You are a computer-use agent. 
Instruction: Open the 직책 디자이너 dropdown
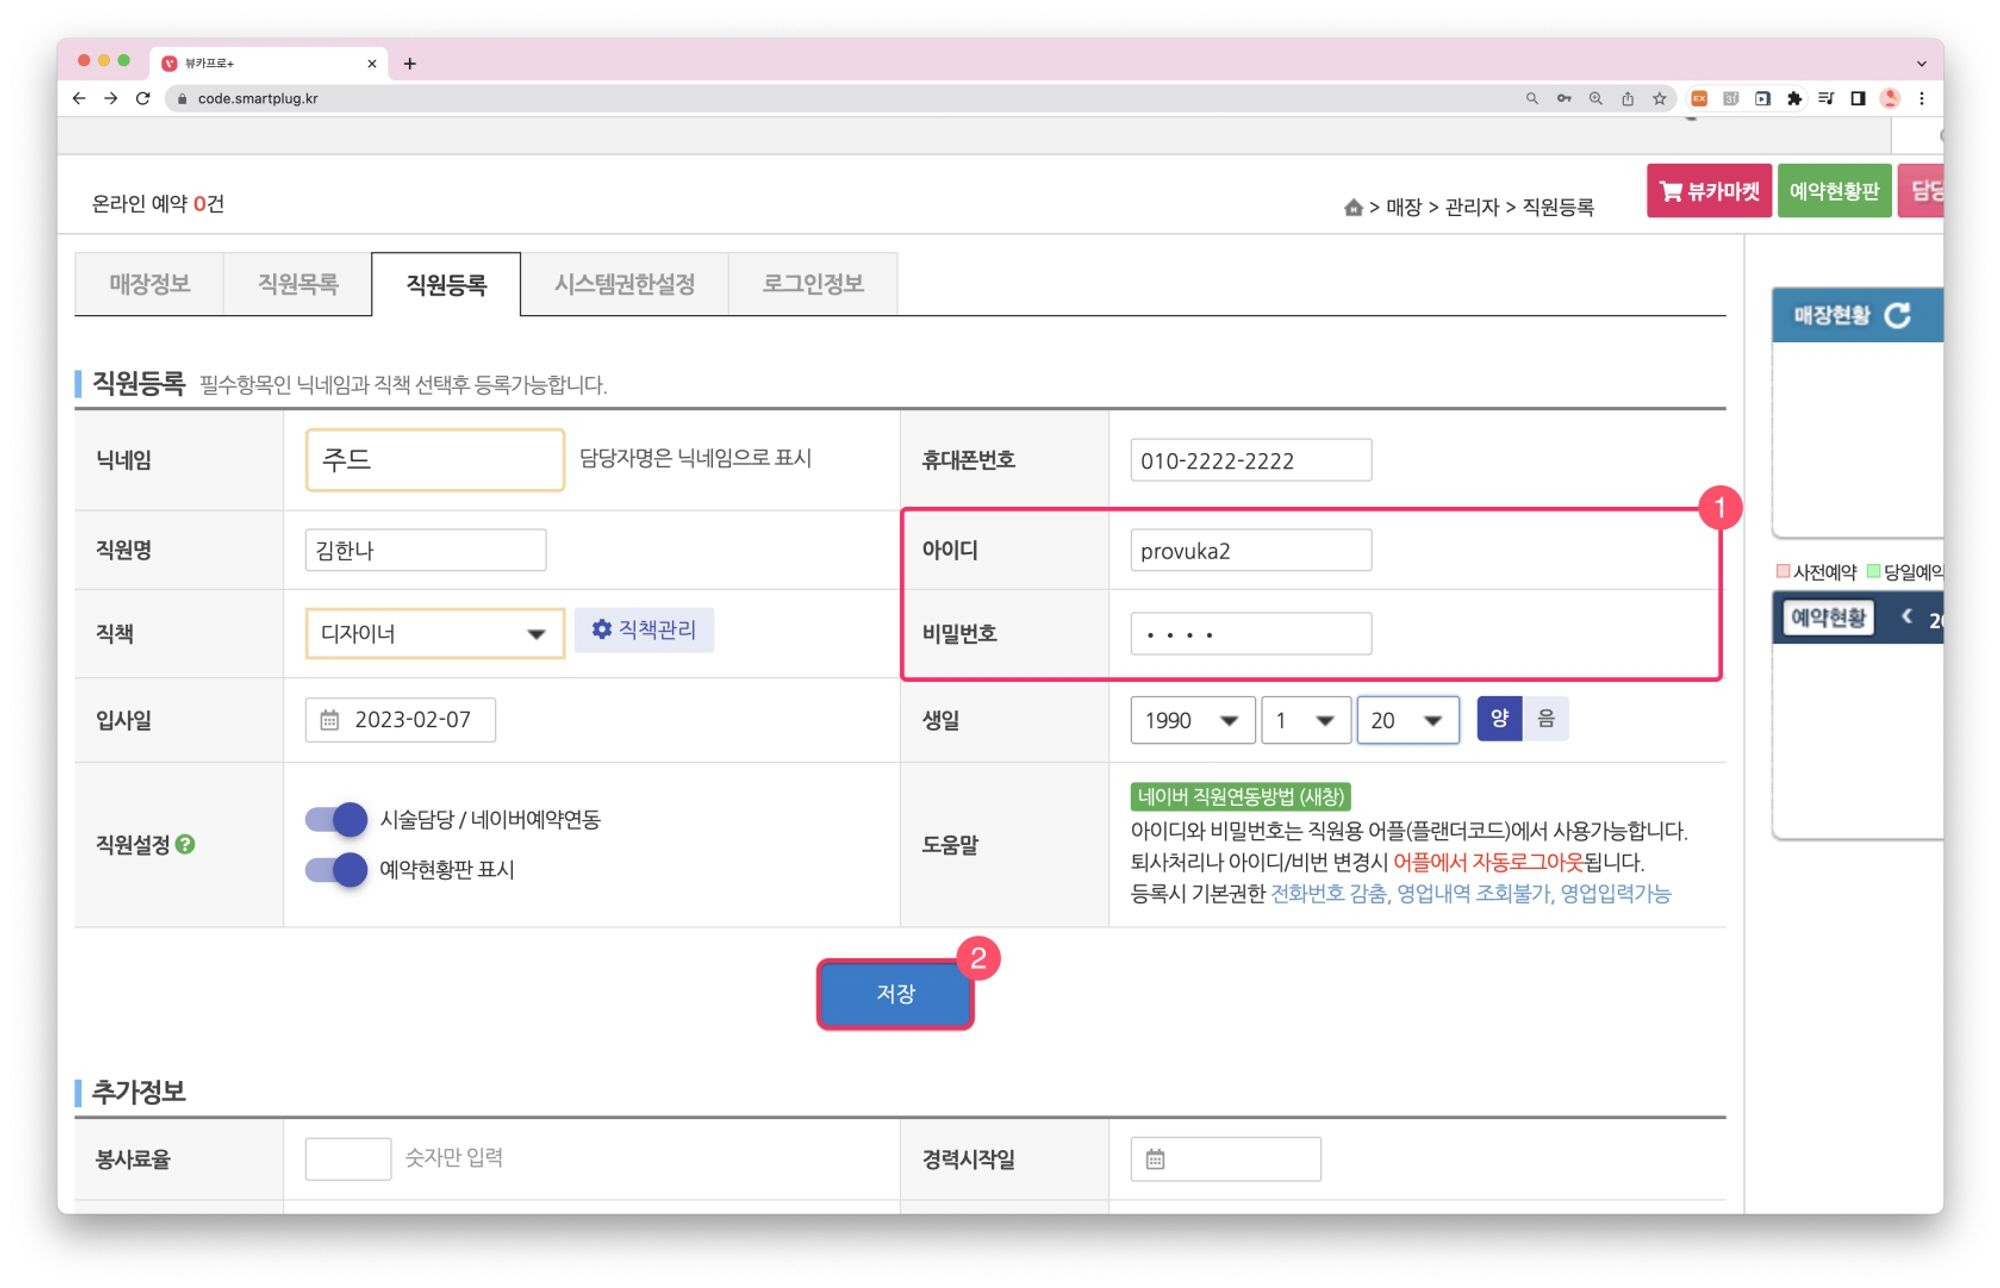[x=434, y=634]
